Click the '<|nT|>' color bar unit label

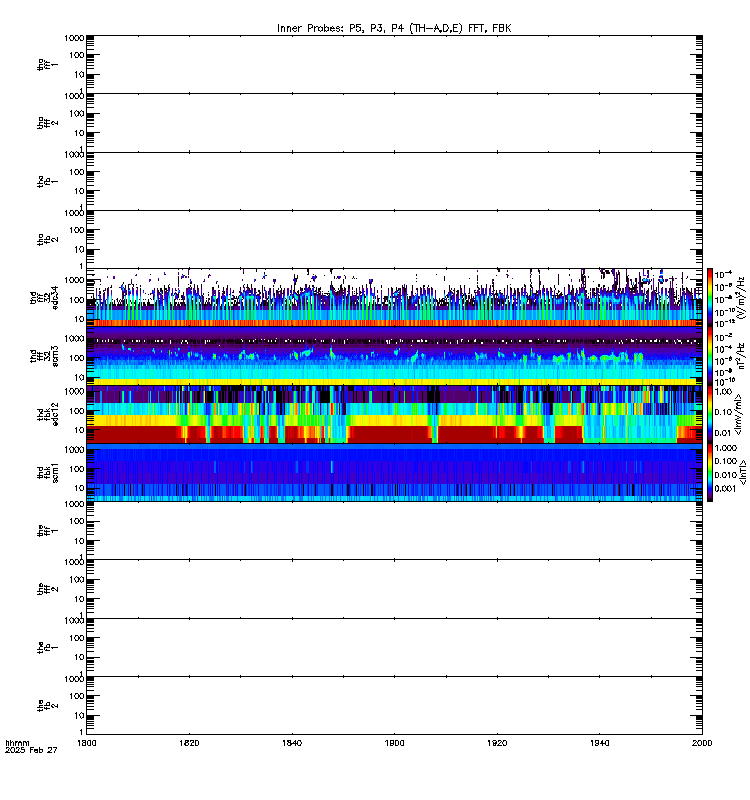[743, 472]
